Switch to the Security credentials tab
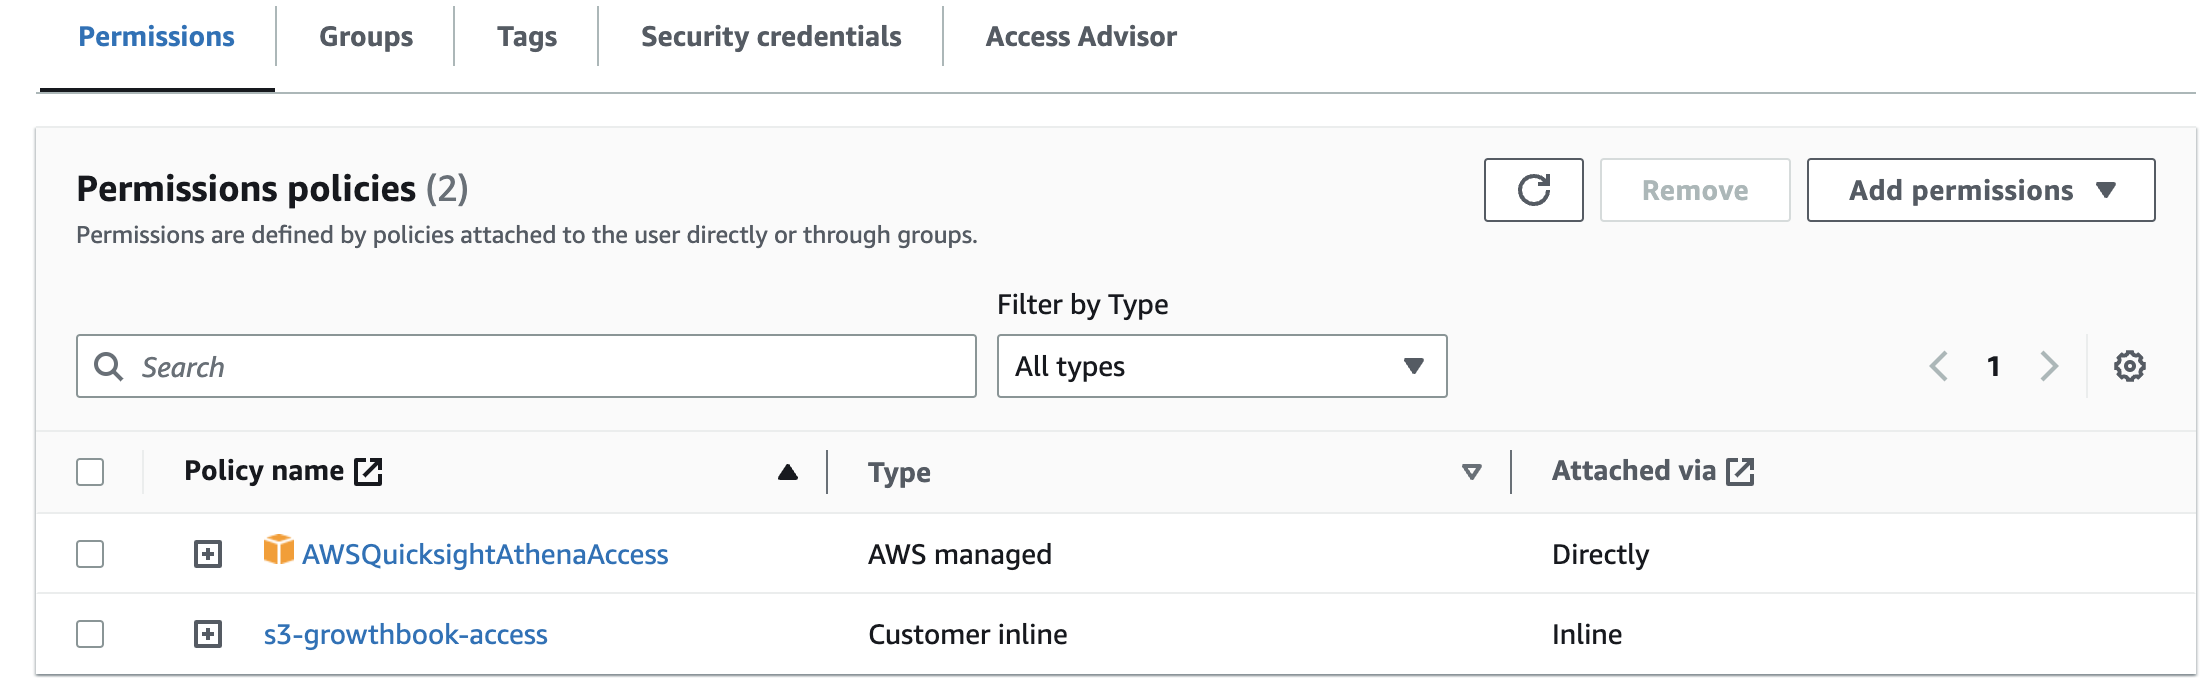This screenshot has height=690, width=2210. [x=771, y=37]
